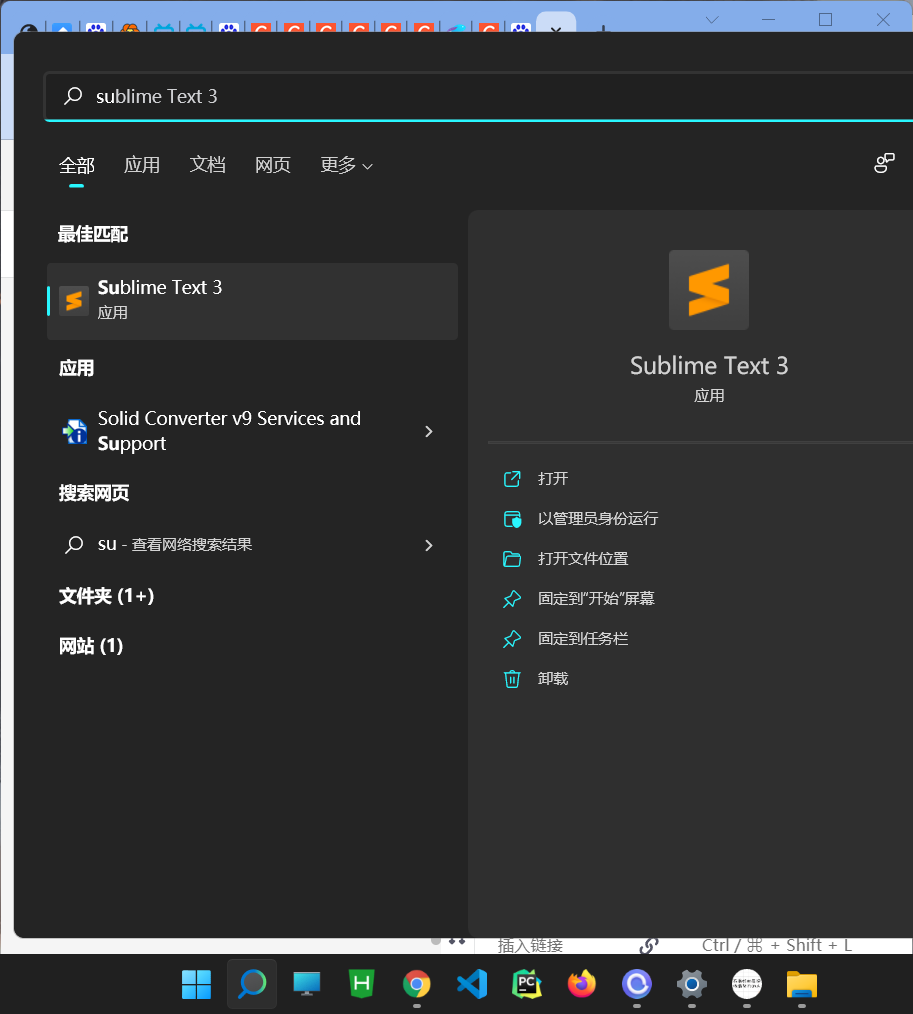Click the small Sublime Text icon in best match row
This screenshot has width=913, height=1014.
tap(74, 301)
